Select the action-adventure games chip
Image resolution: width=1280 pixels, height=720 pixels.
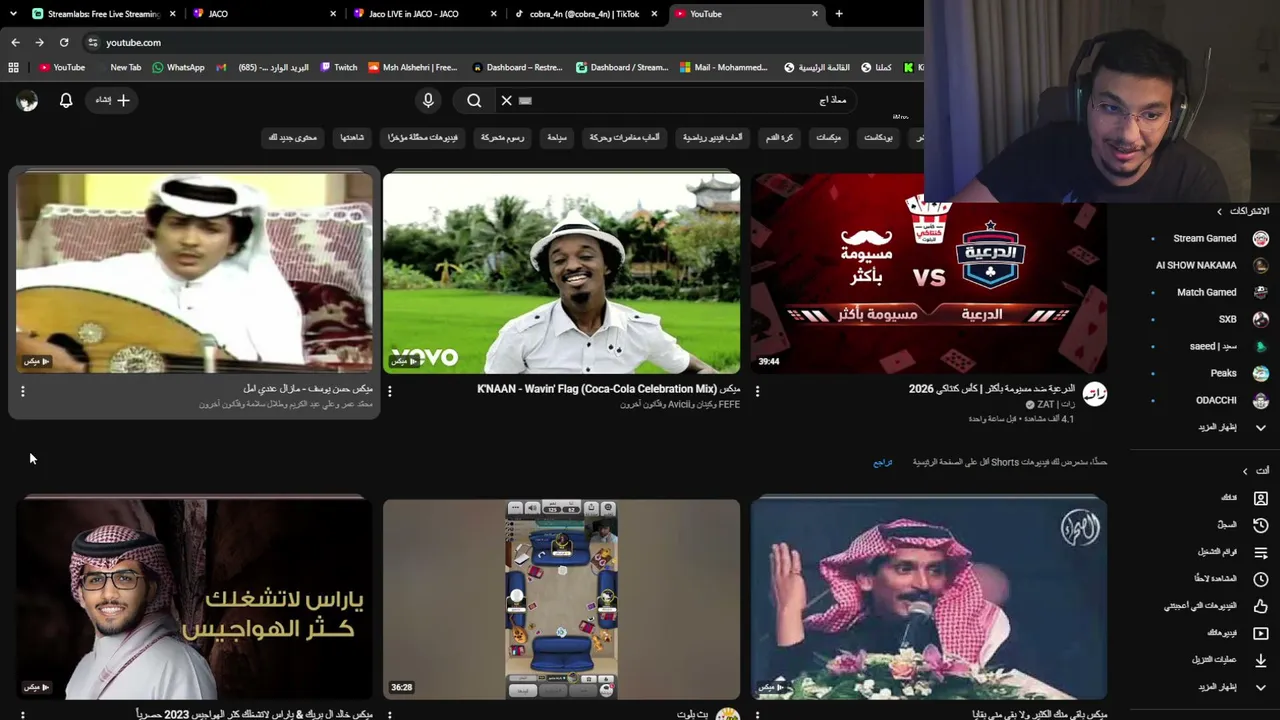point(624,137)
